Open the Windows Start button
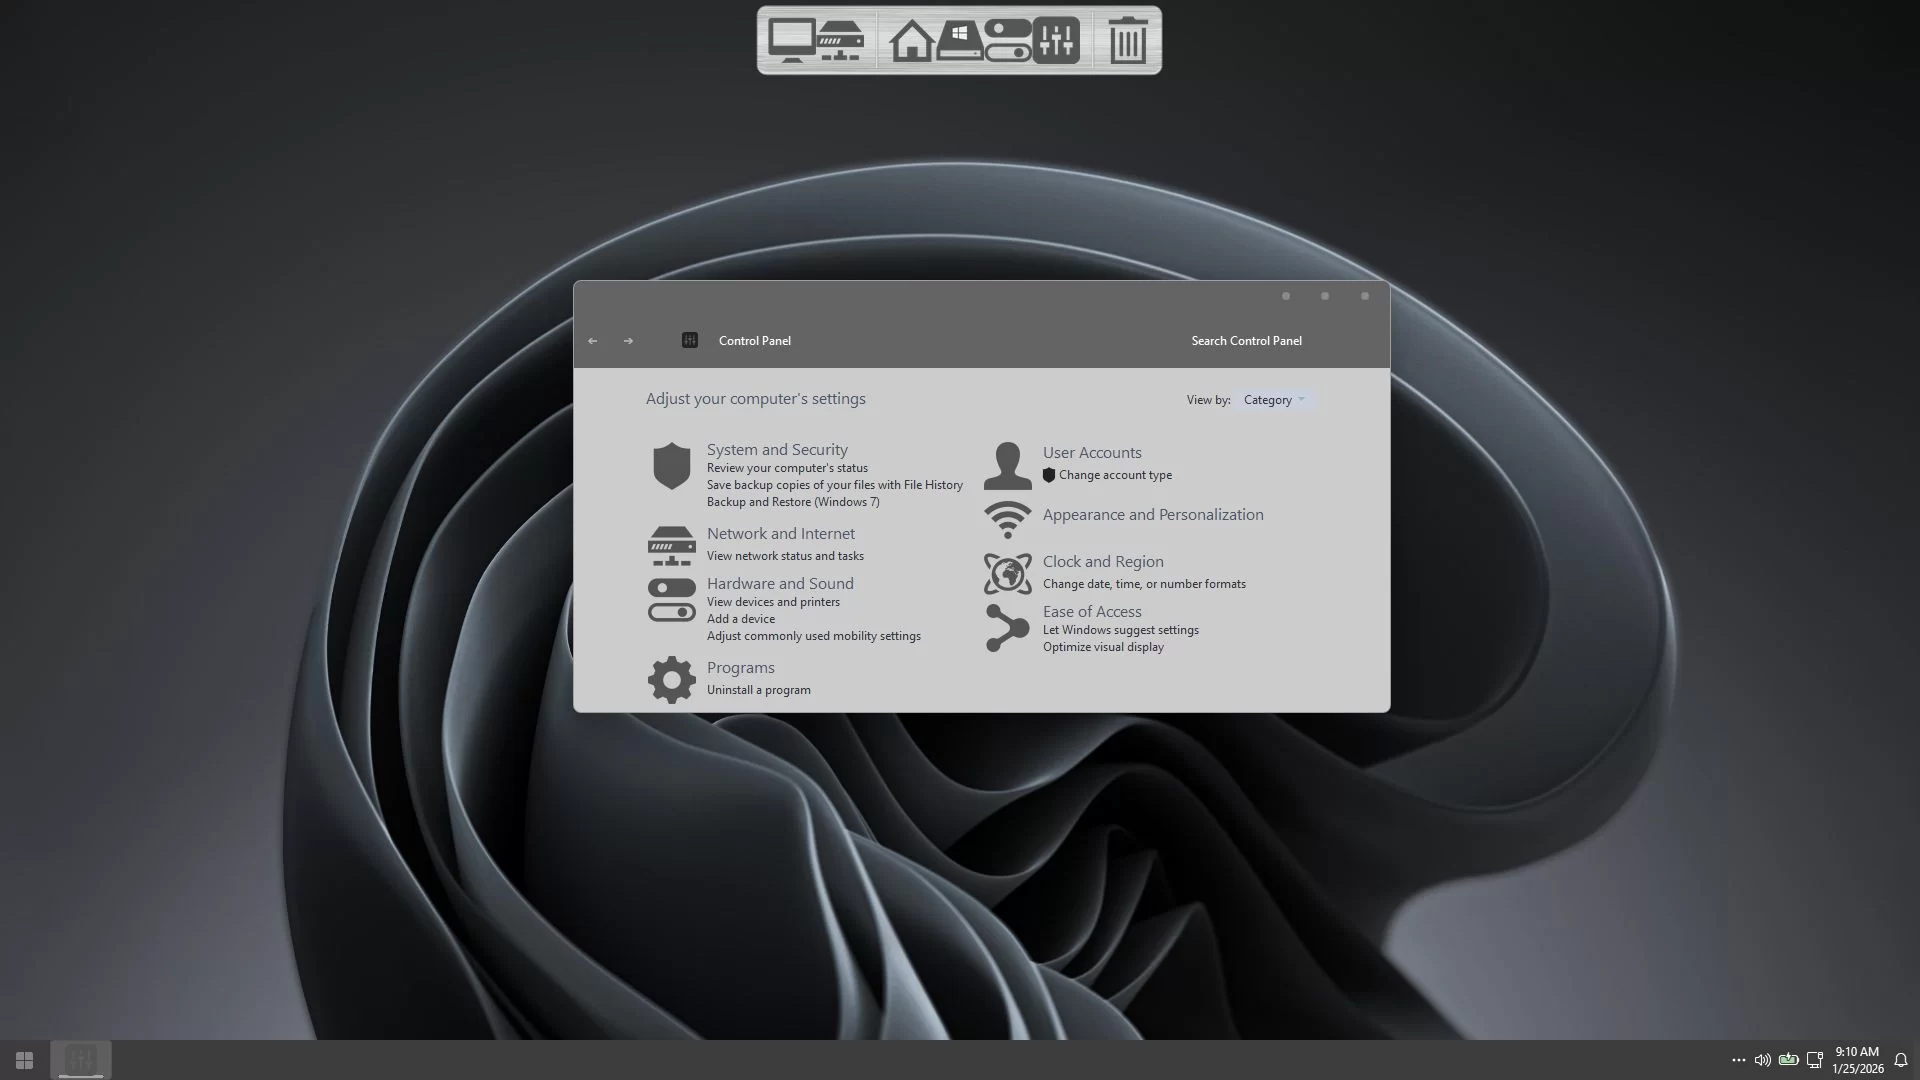Viewport: 1920px width, 1080px height. 24,1060
